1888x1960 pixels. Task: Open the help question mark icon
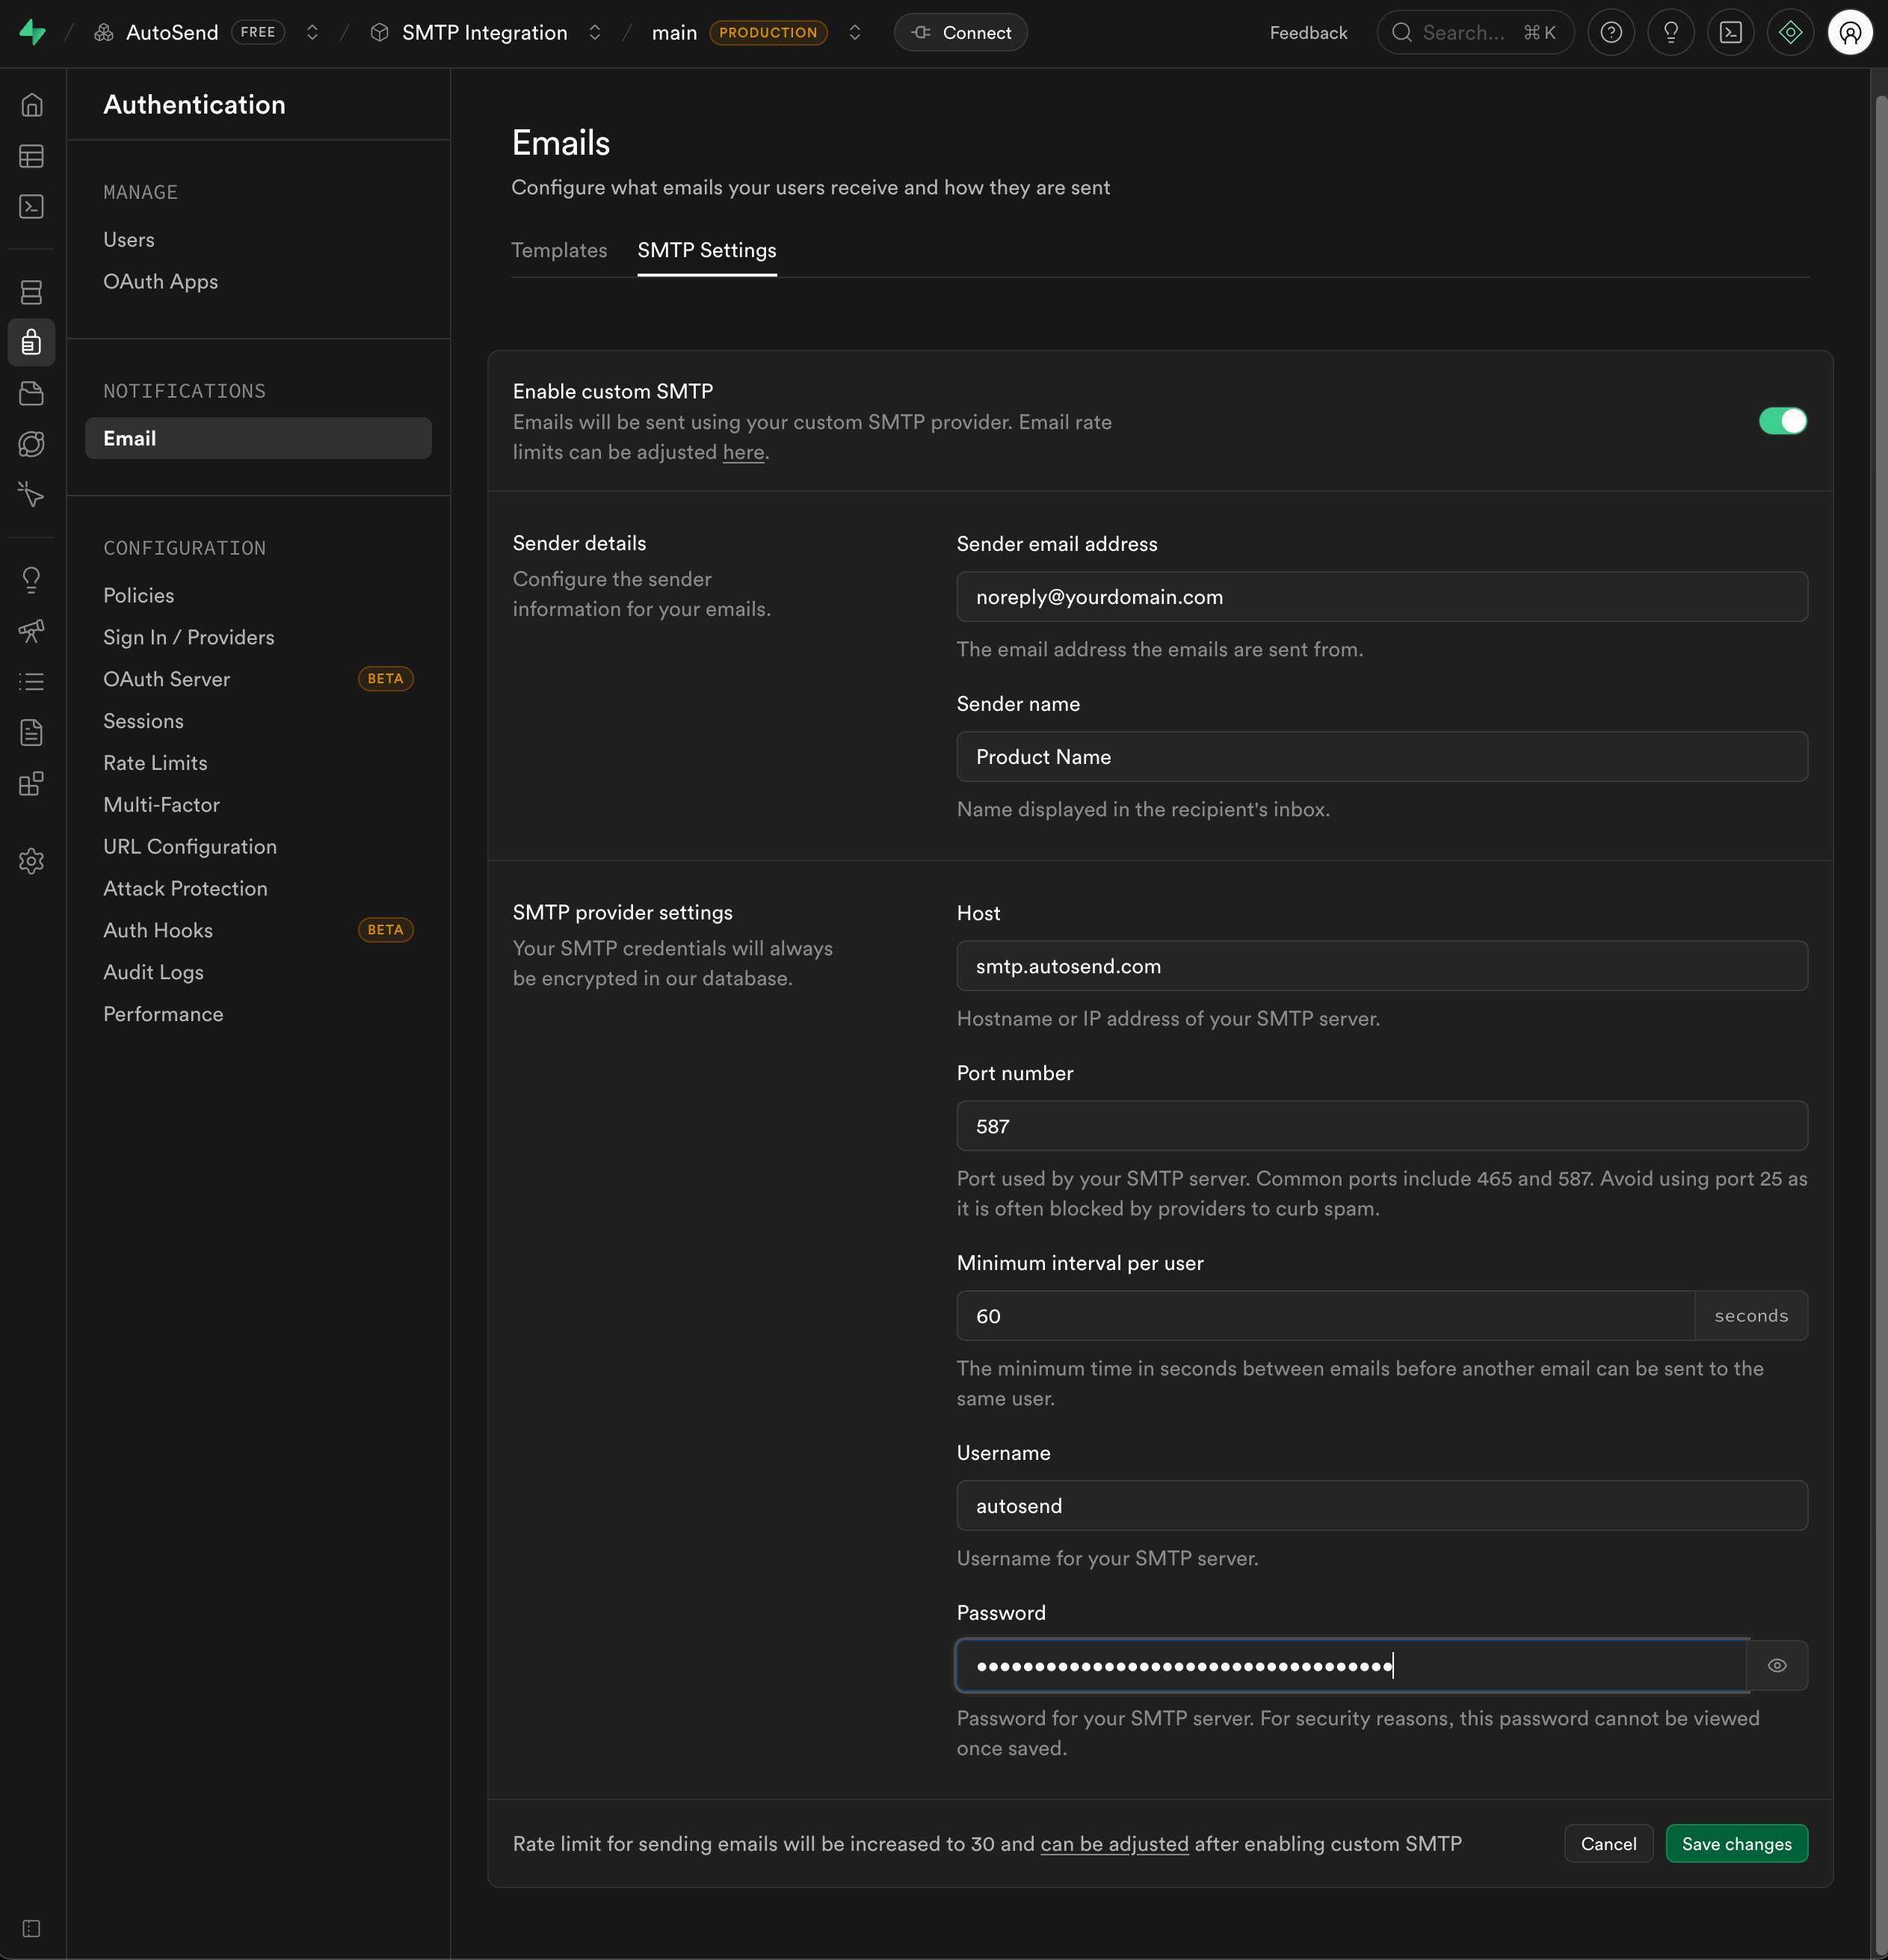point(1610,33)
